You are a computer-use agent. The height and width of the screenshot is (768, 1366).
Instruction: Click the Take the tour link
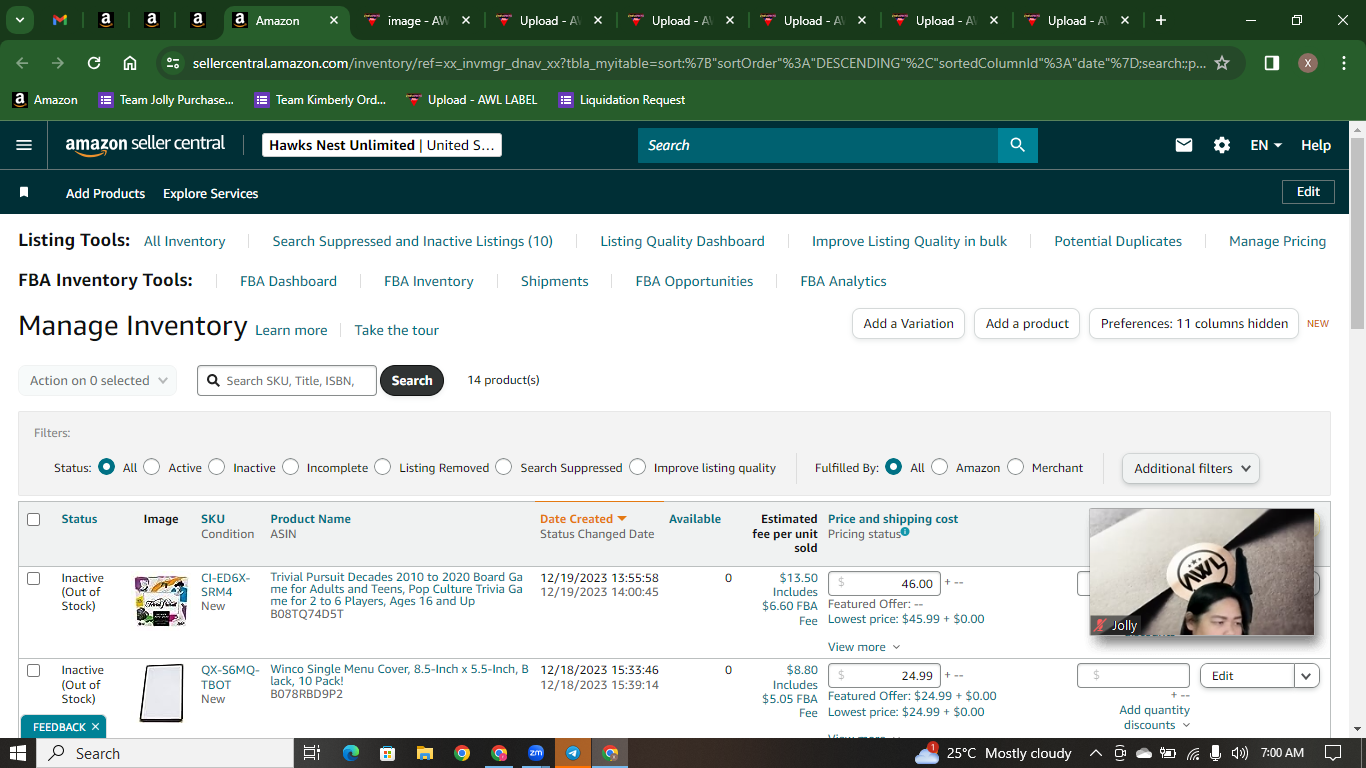[397, 330]
